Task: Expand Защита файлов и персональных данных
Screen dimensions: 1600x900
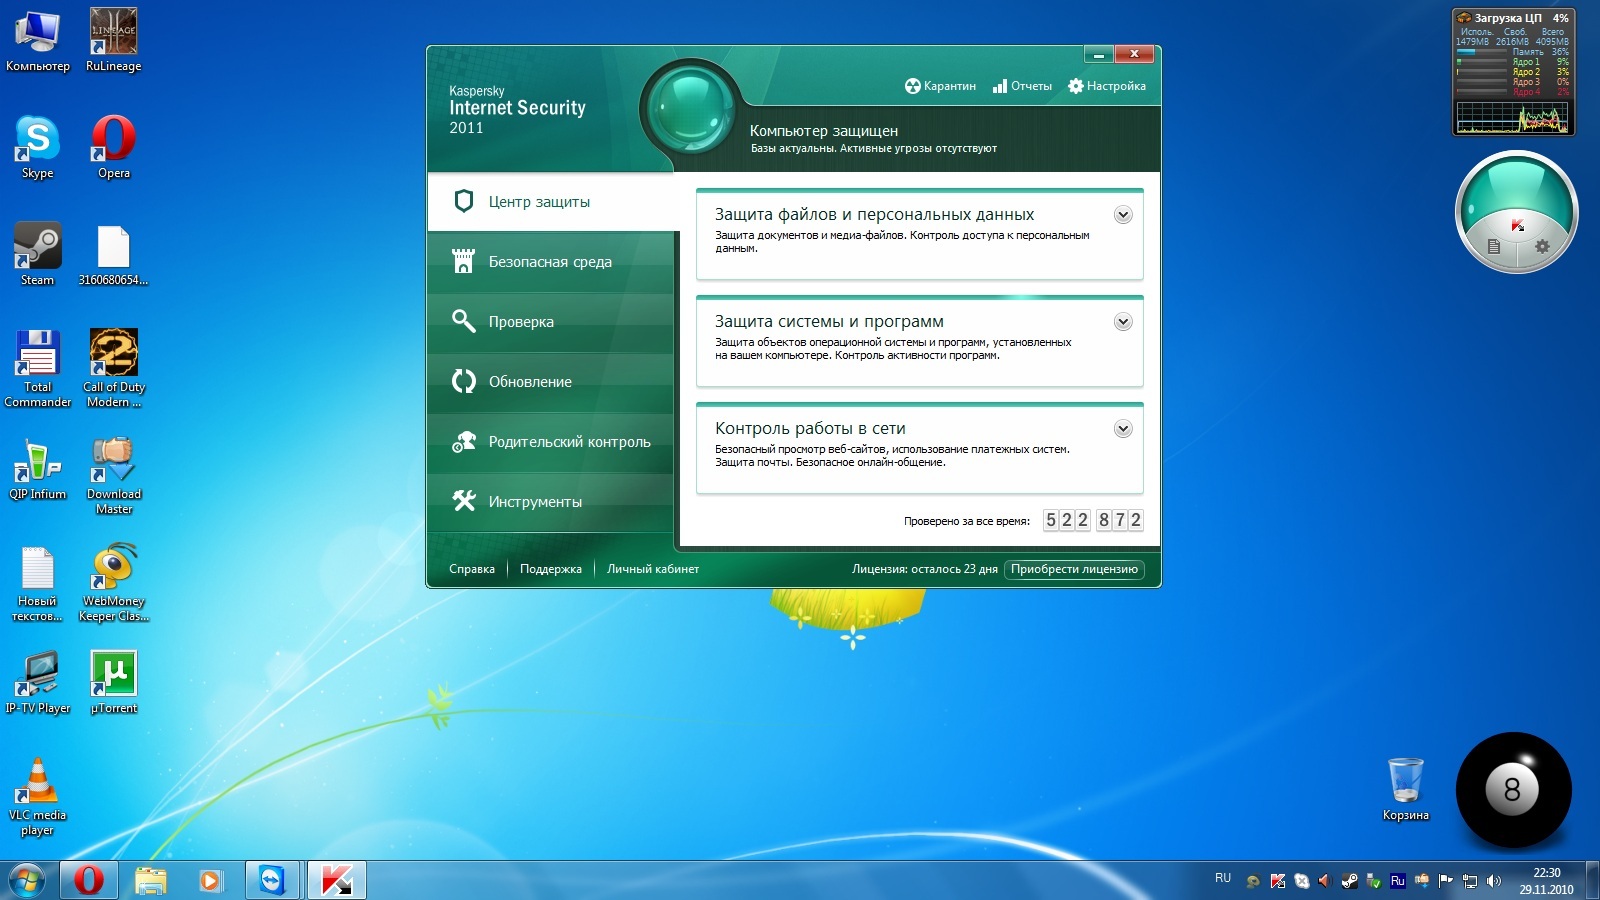Action: tap(1123, 215)
